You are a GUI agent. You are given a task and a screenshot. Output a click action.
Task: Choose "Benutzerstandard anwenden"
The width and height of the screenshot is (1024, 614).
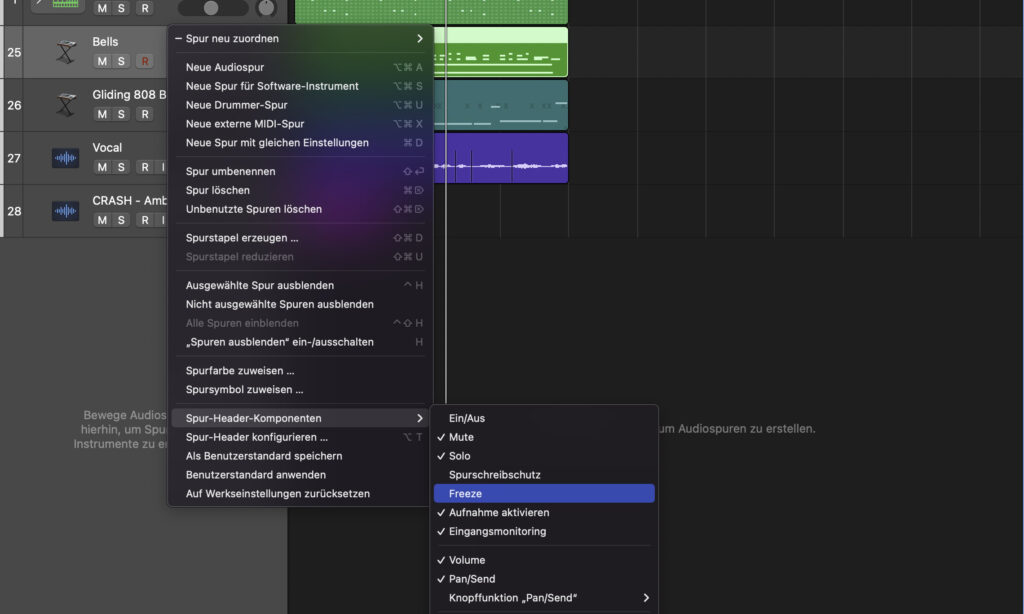[300, 475]
